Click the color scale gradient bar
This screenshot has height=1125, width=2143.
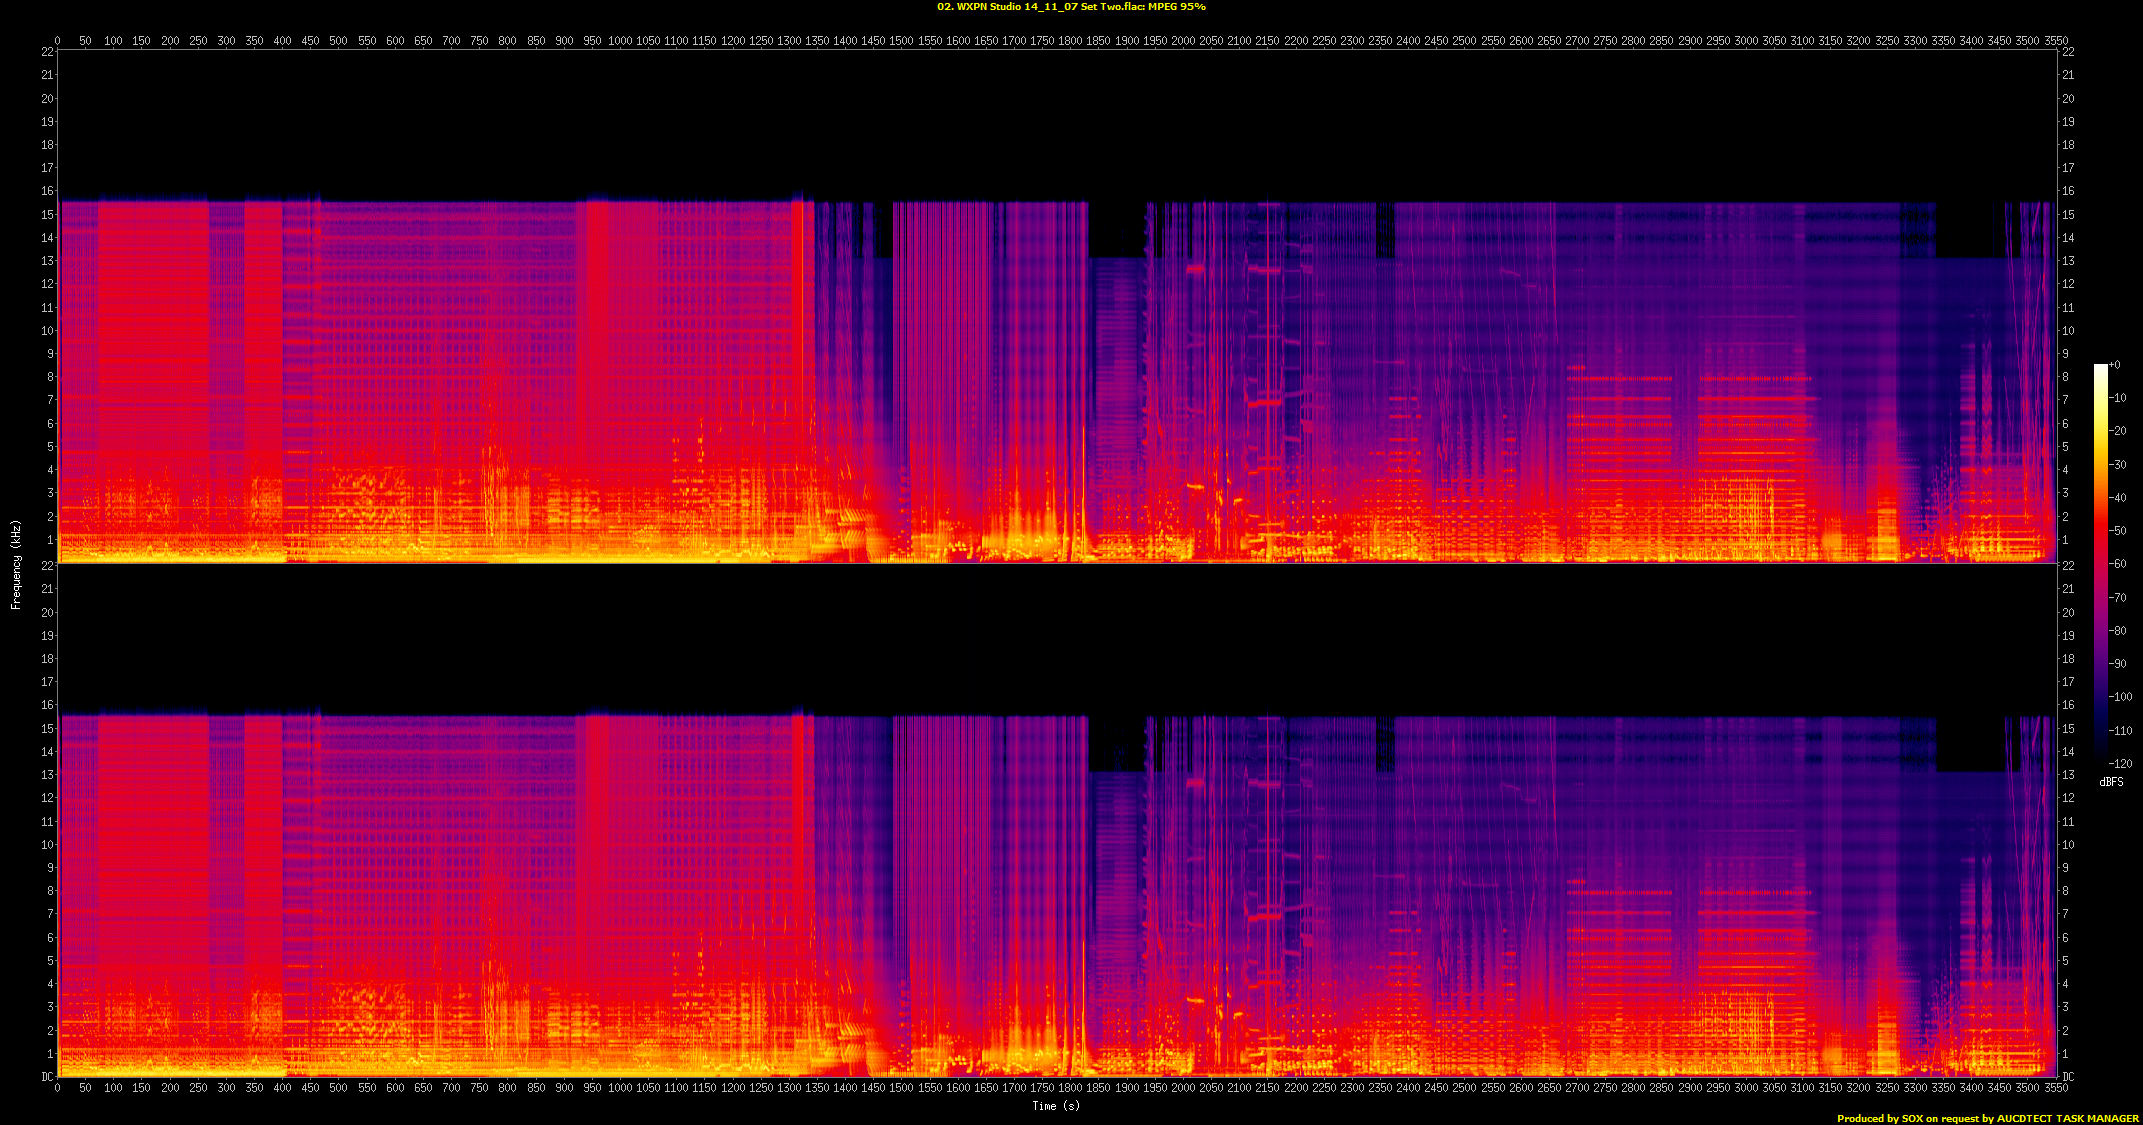click(x=2101, y=565)
